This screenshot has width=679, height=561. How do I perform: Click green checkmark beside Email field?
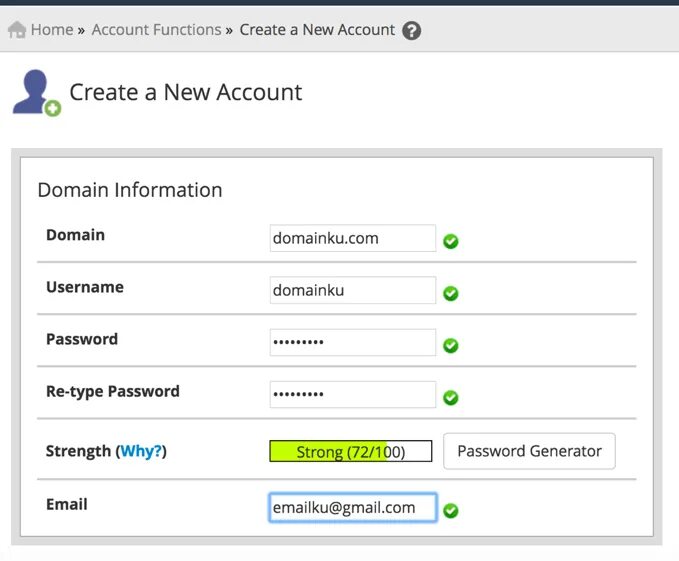[x=451, y=510]
